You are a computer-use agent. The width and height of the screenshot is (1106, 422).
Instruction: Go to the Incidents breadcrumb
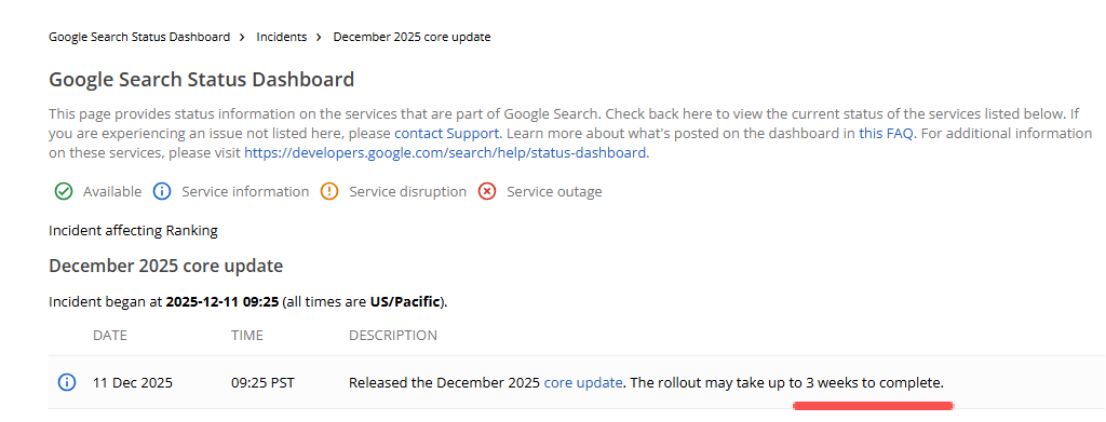(x=281, y=37)
